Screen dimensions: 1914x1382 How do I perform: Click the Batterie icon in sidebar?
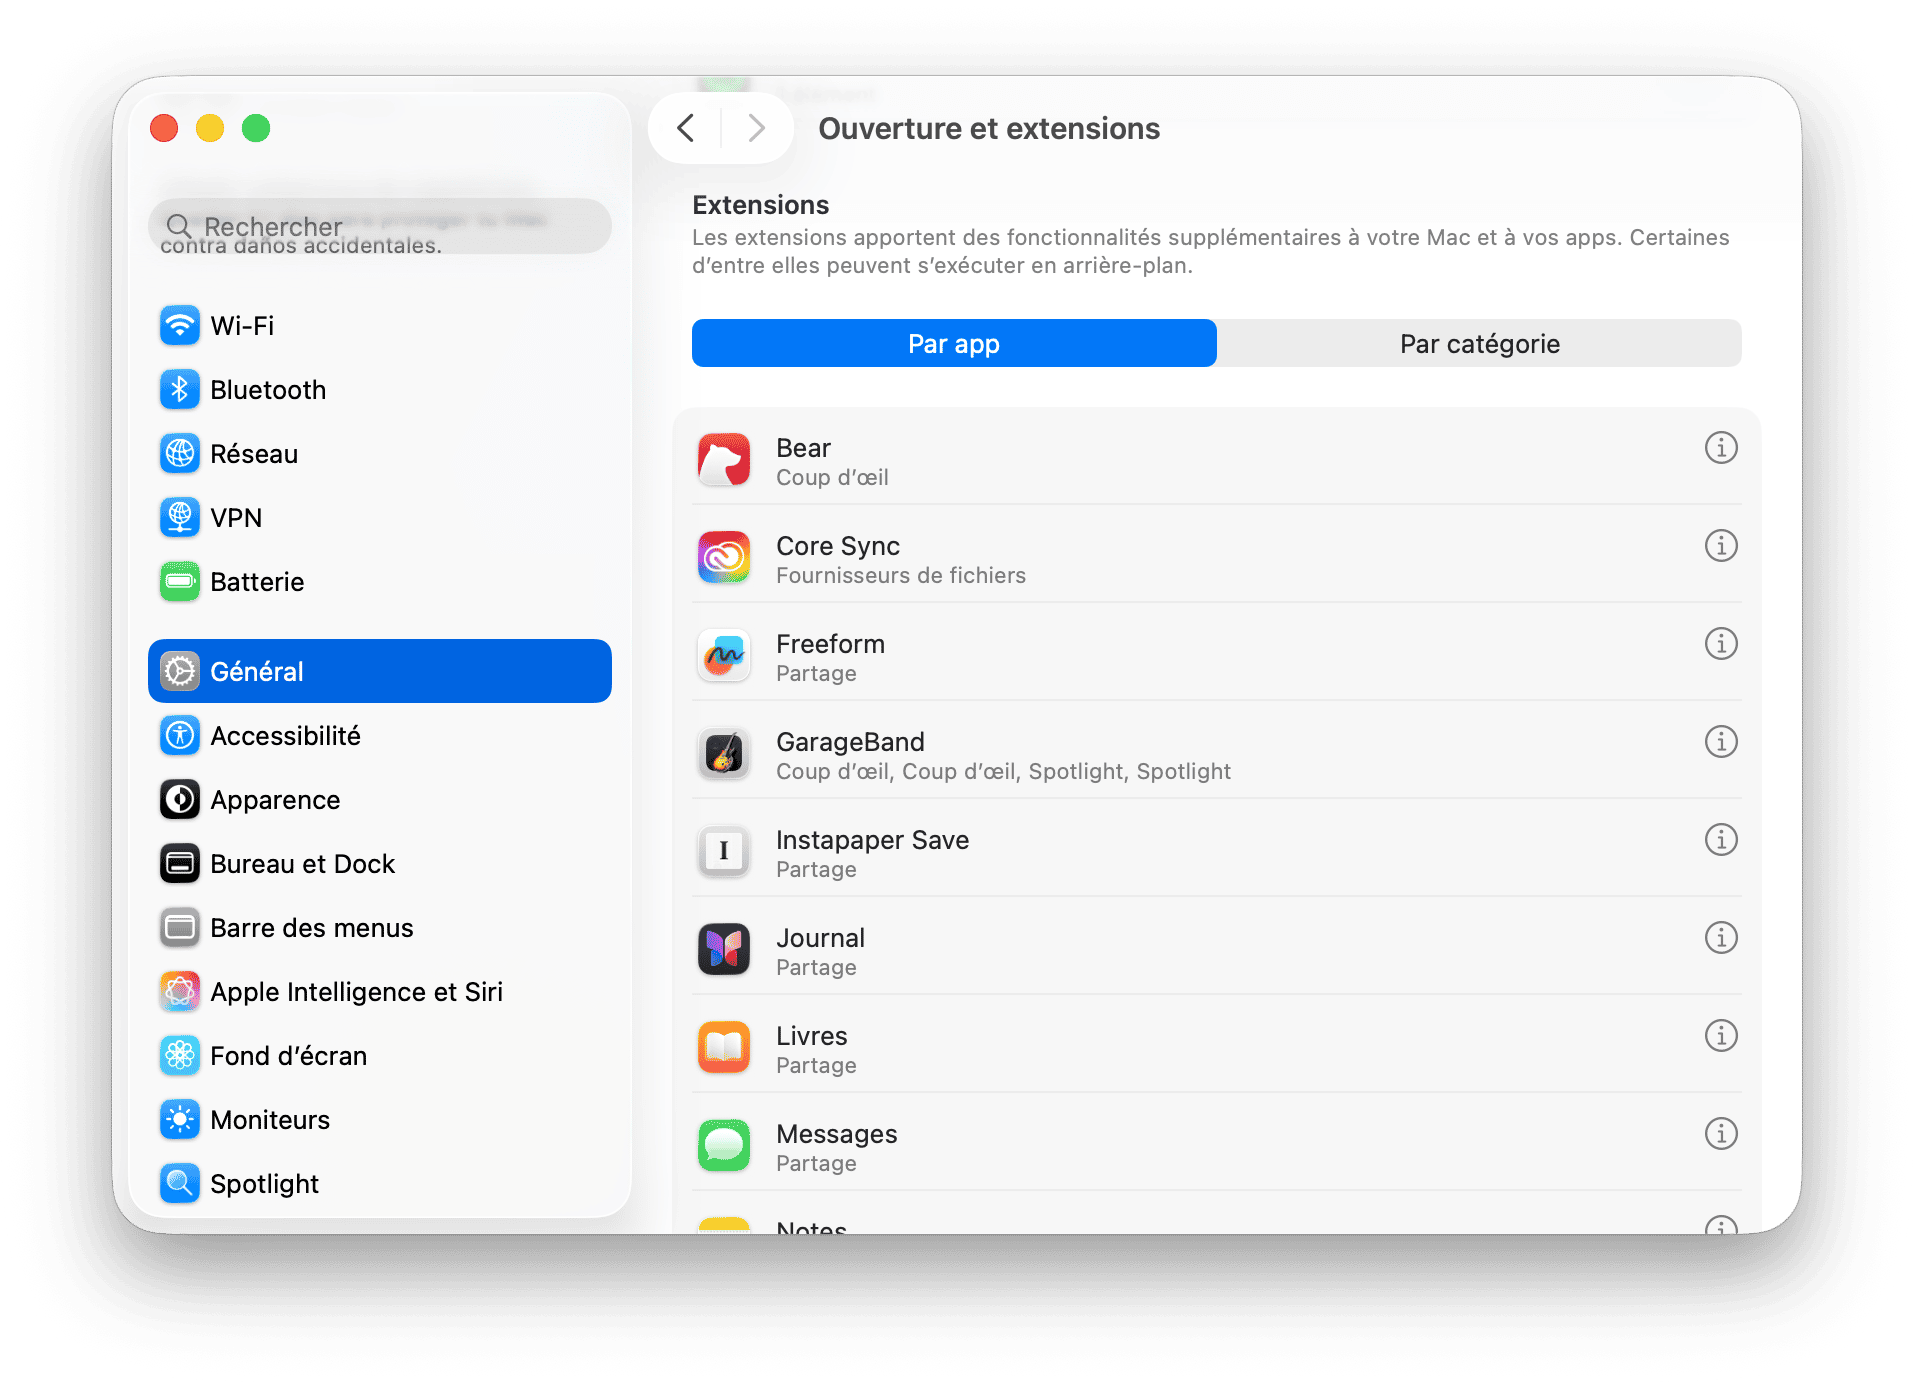[x=180, y=581]
